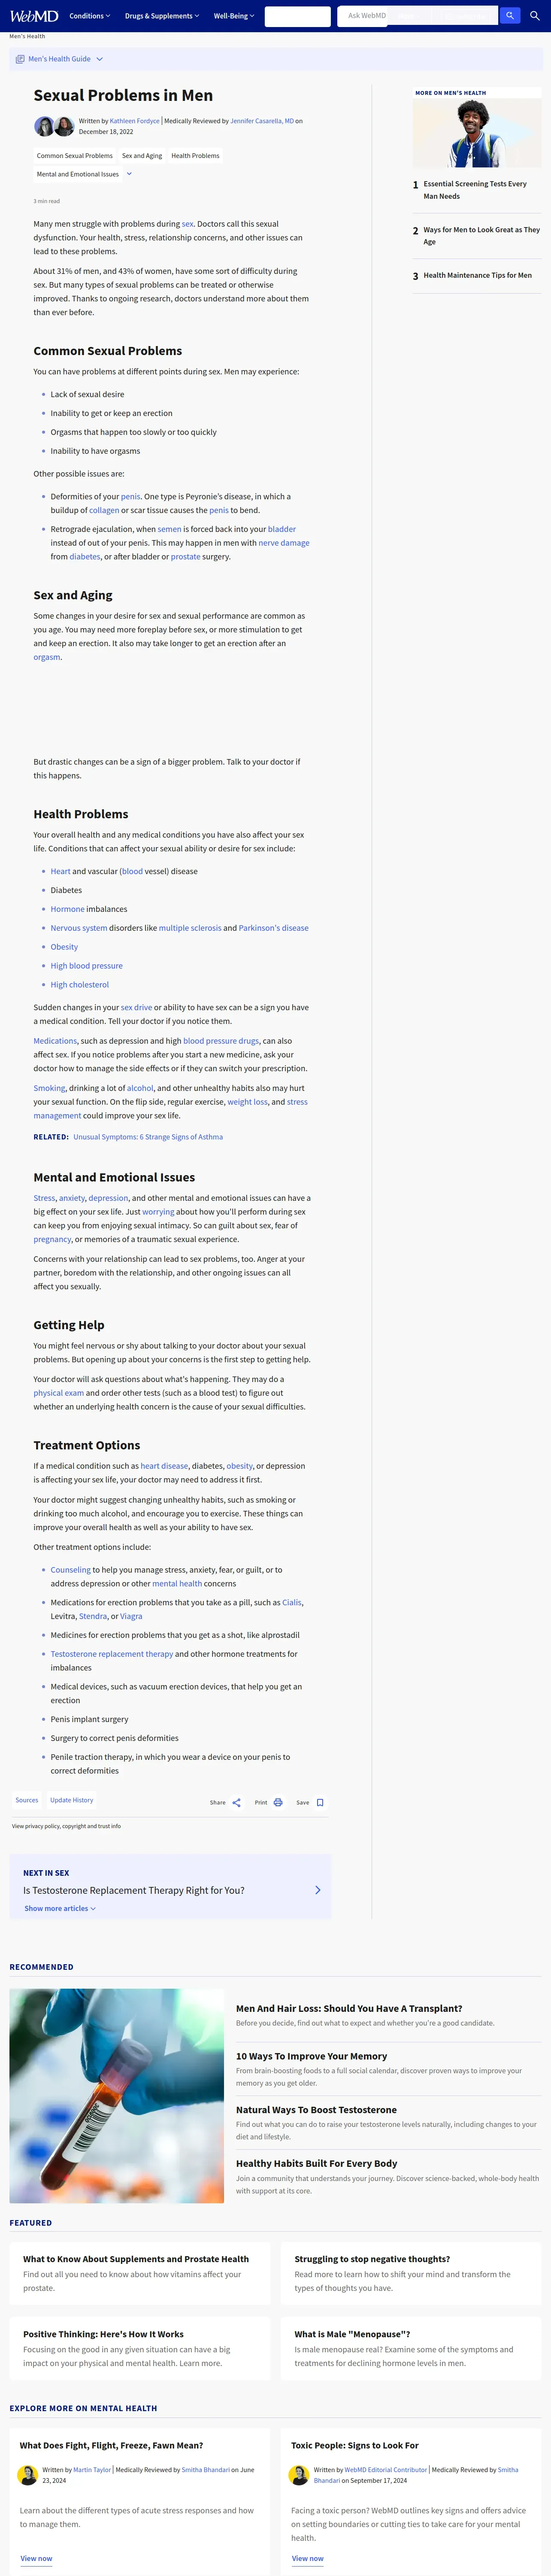This screenshot has height=2576, width=551.
Task: Follow the 'stress management' link
Action: [170, 1108]
